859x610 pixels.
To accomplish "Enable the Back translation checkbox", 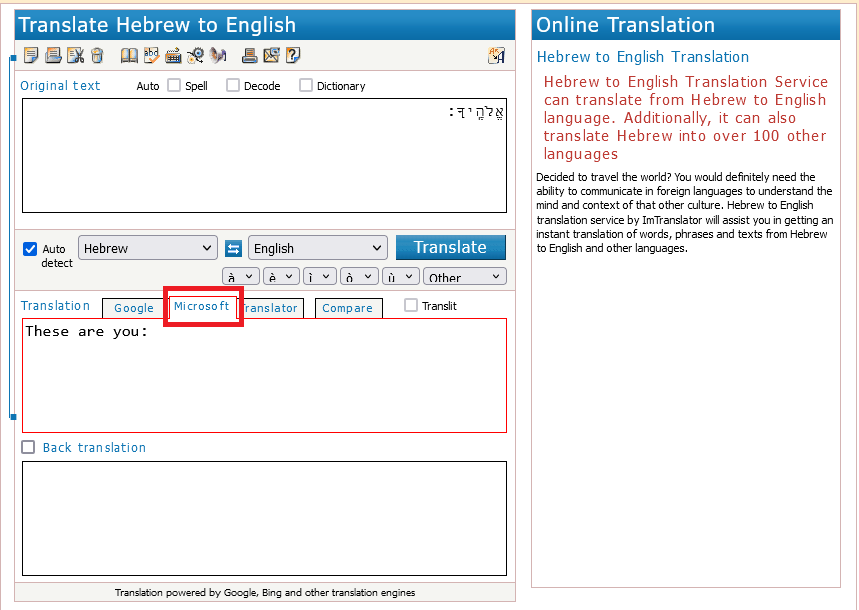I will click(28, 448).
